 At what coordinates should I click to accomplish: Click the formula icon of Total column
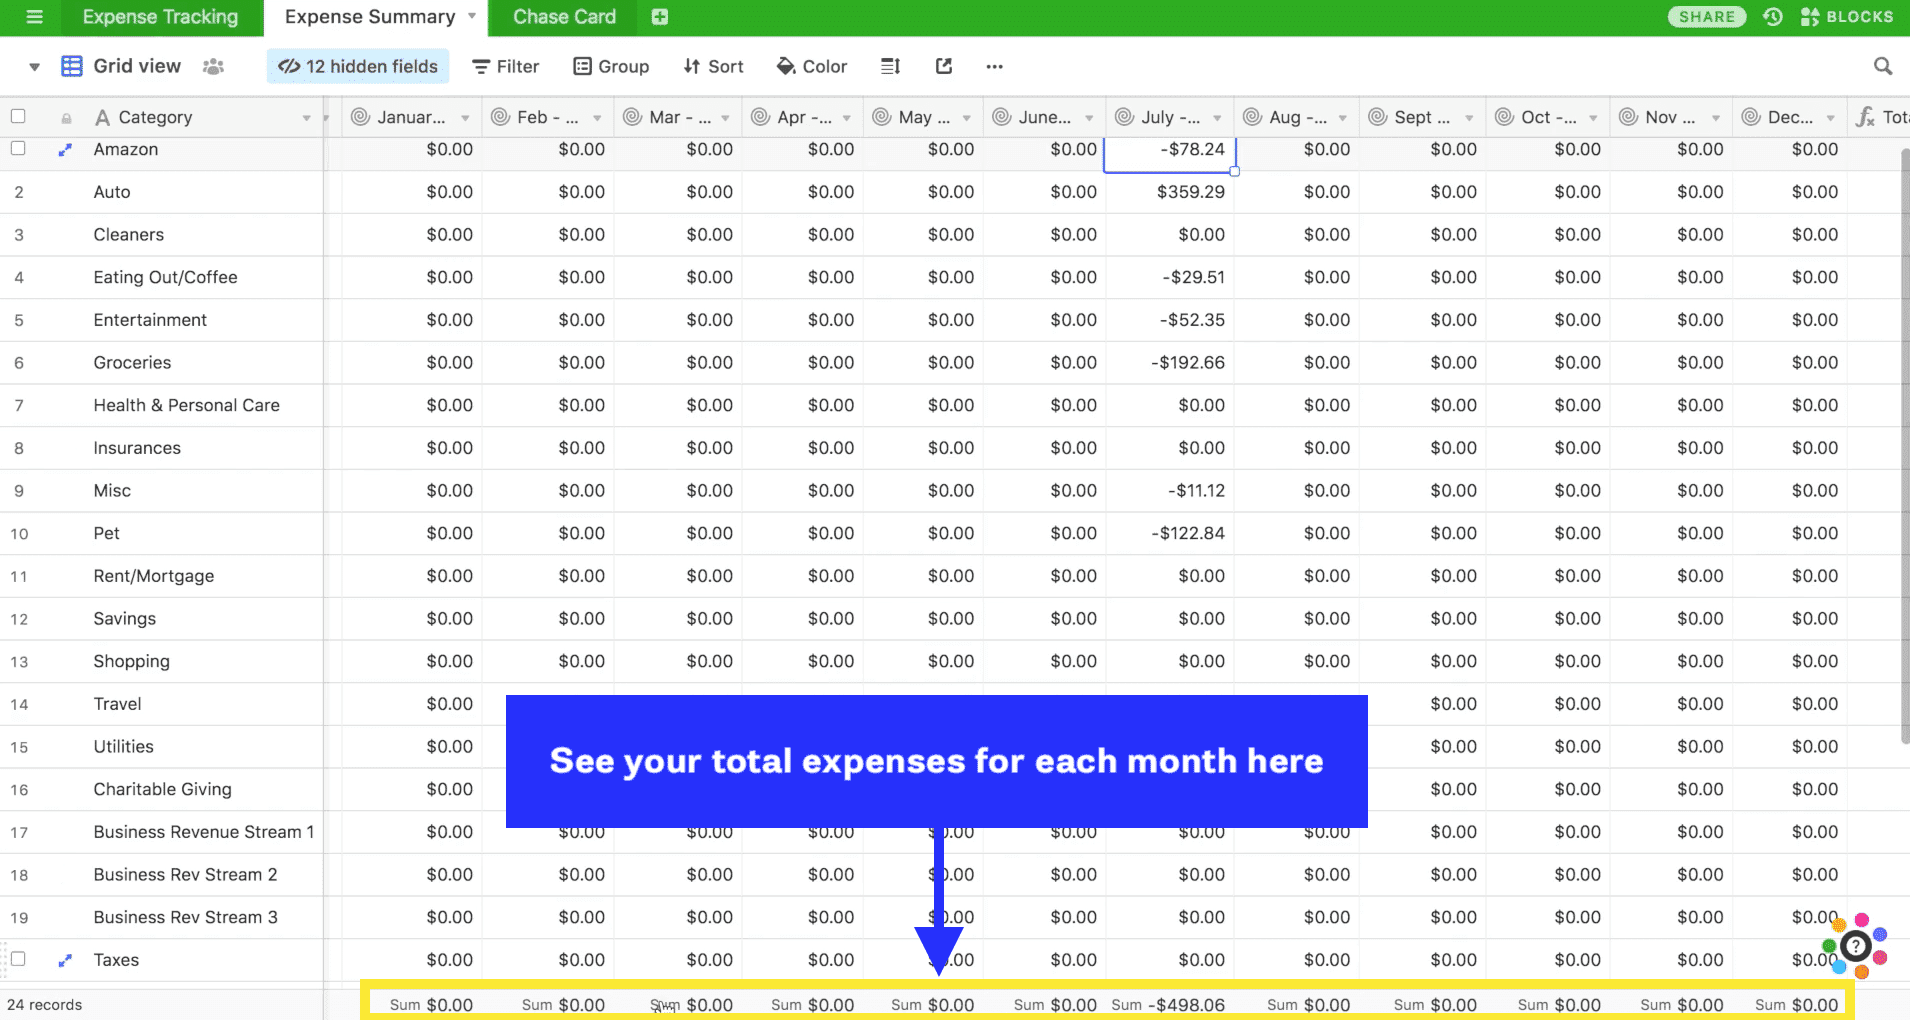(x=1865, y=117)
